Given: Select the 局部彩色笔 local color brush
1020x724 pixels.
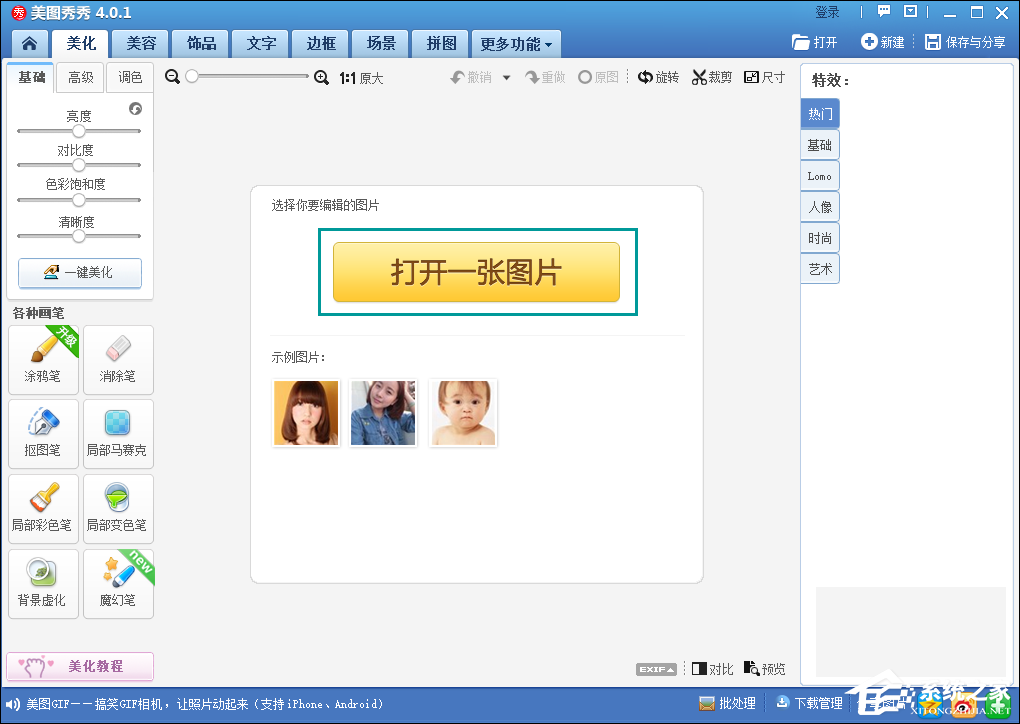Looking at the screenshot, I should pyautogui.click(x=43, y=509).
